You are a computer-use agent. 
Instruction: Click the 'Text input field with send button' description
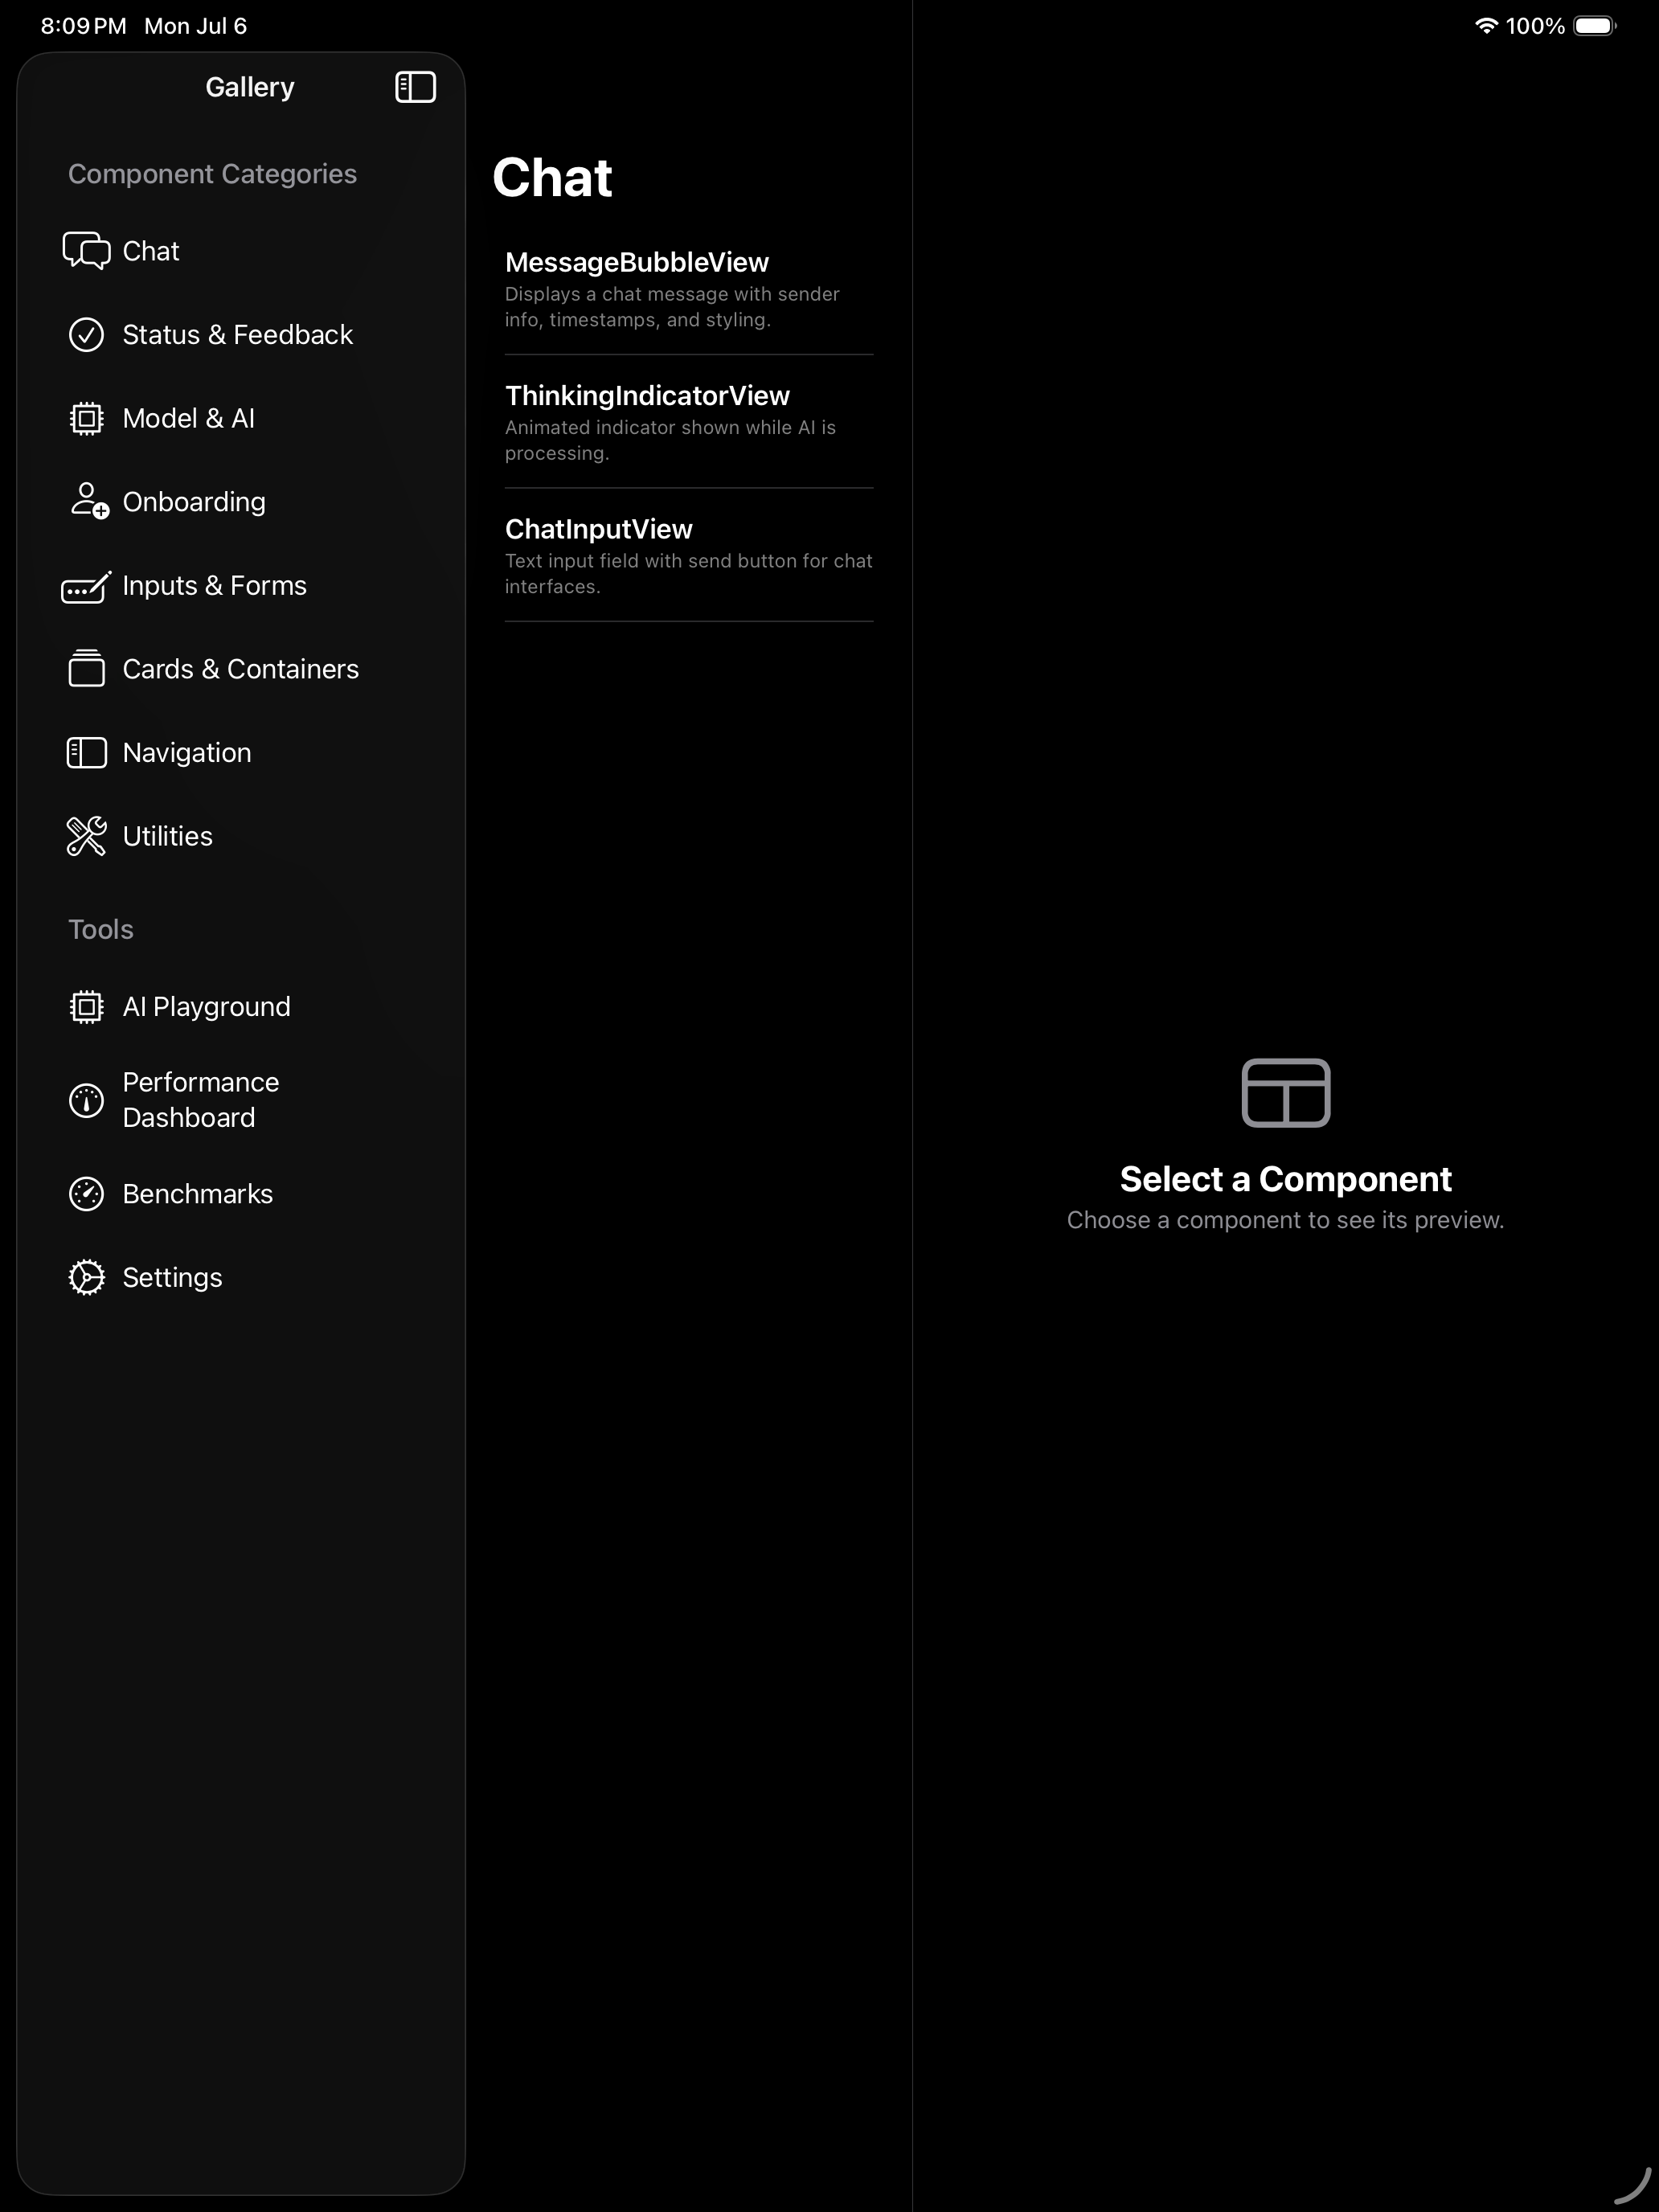688,573
